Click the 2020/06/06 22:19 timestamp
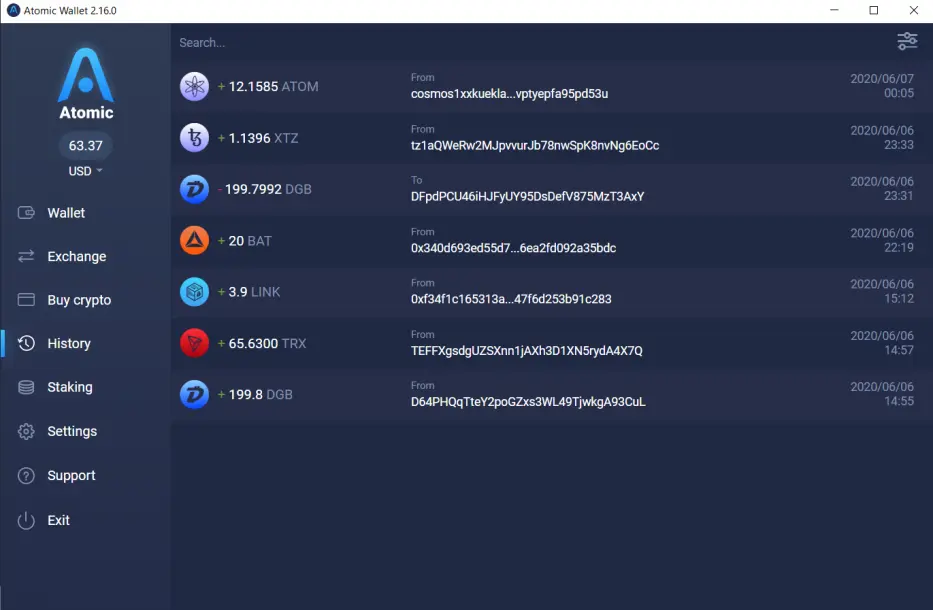The width and height of the screenshot is (933, 610). [x=882, y=240]
